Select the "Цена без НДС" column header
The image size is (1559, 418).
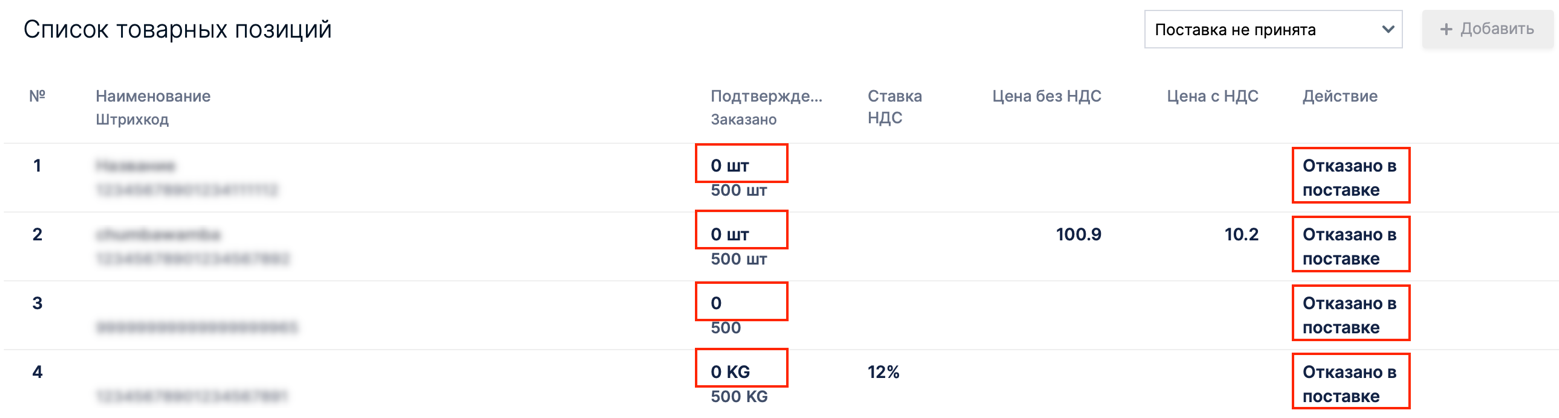click(1047, 97)
